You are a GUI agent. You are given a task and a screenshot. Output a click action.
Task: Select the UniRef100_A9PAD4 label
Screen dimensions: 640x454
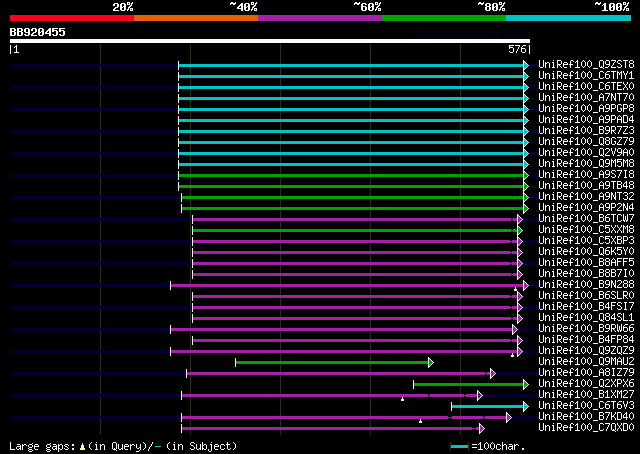click(x=586, y=120)
